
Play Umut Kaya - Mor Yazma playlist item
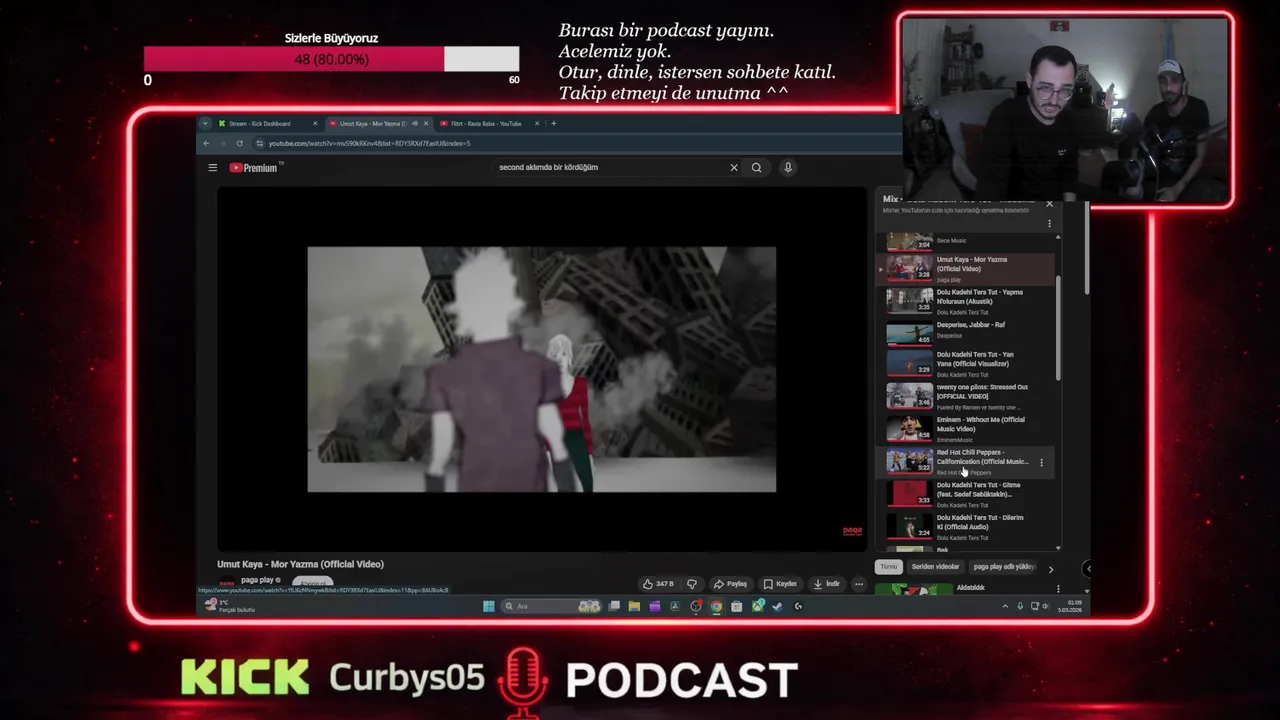[966, 268]
